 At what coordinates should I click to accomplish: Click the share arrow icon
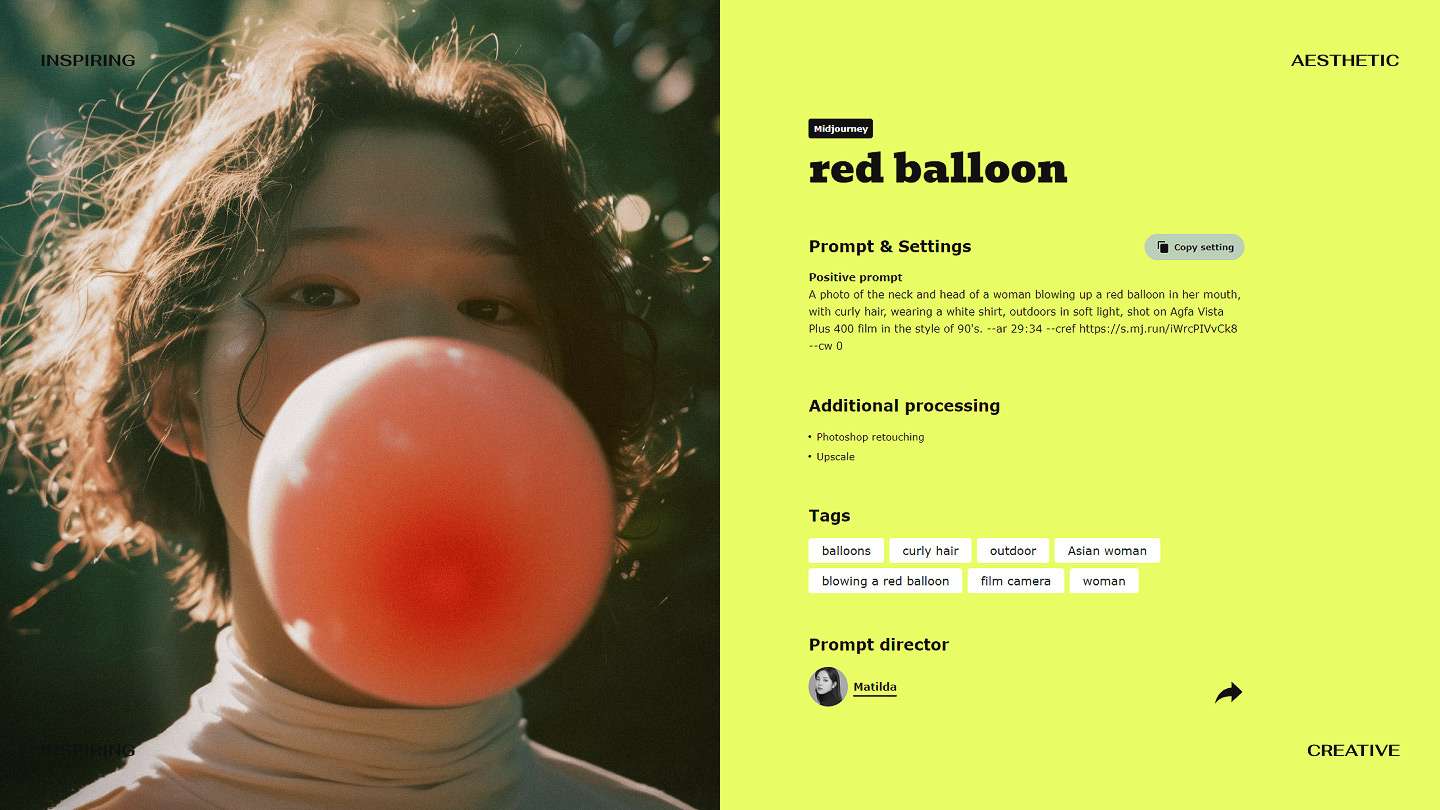click(1228, 692)
